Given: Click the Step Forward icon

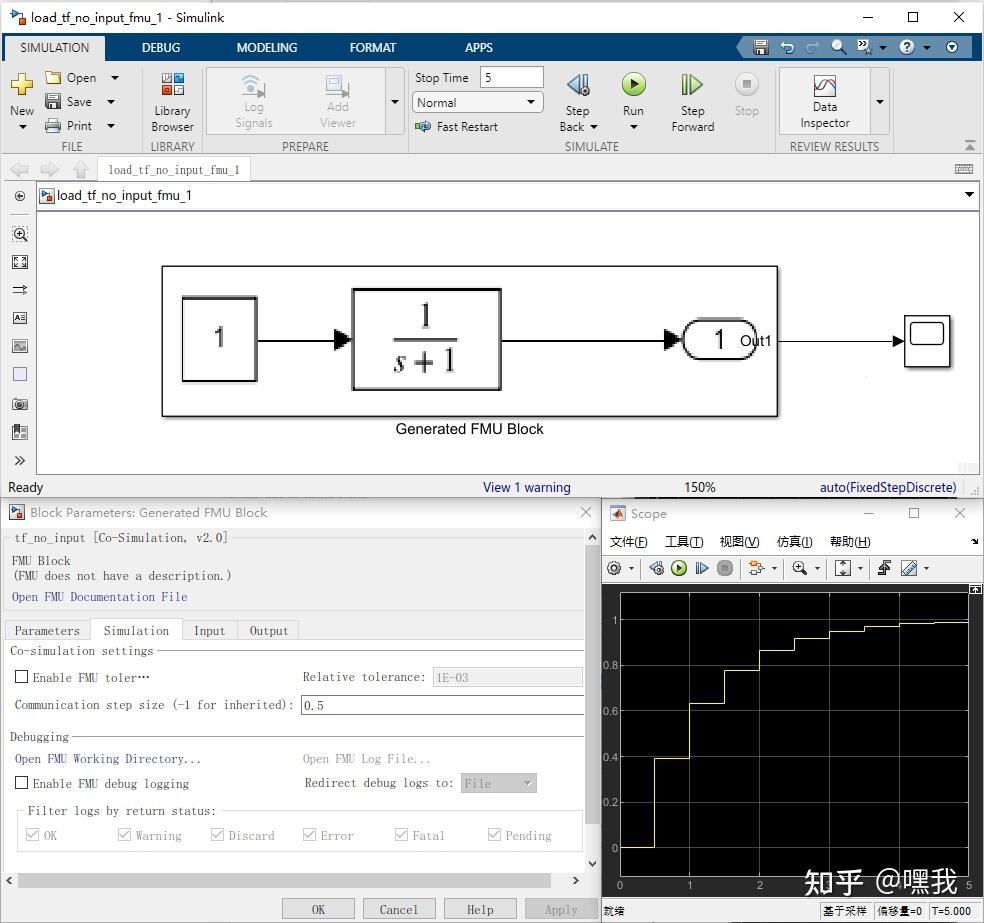Looking at the screenshot, I should point(692,85).
